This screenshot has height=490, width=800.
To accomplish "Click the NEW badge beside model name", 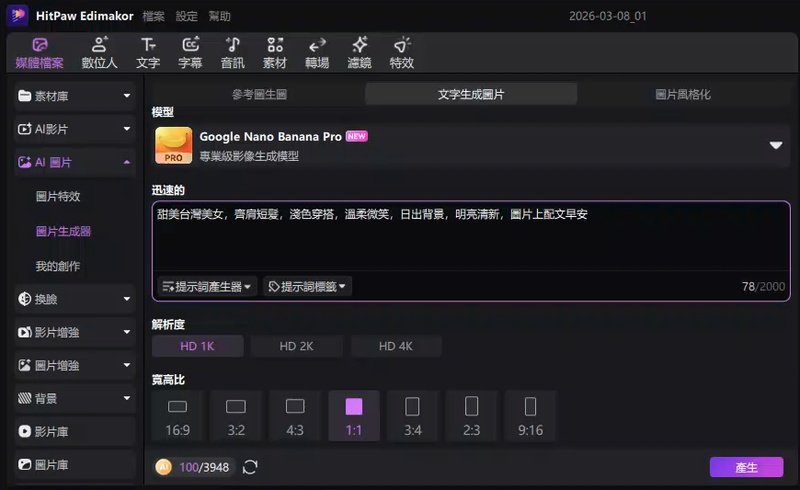I will click(357, 136).
